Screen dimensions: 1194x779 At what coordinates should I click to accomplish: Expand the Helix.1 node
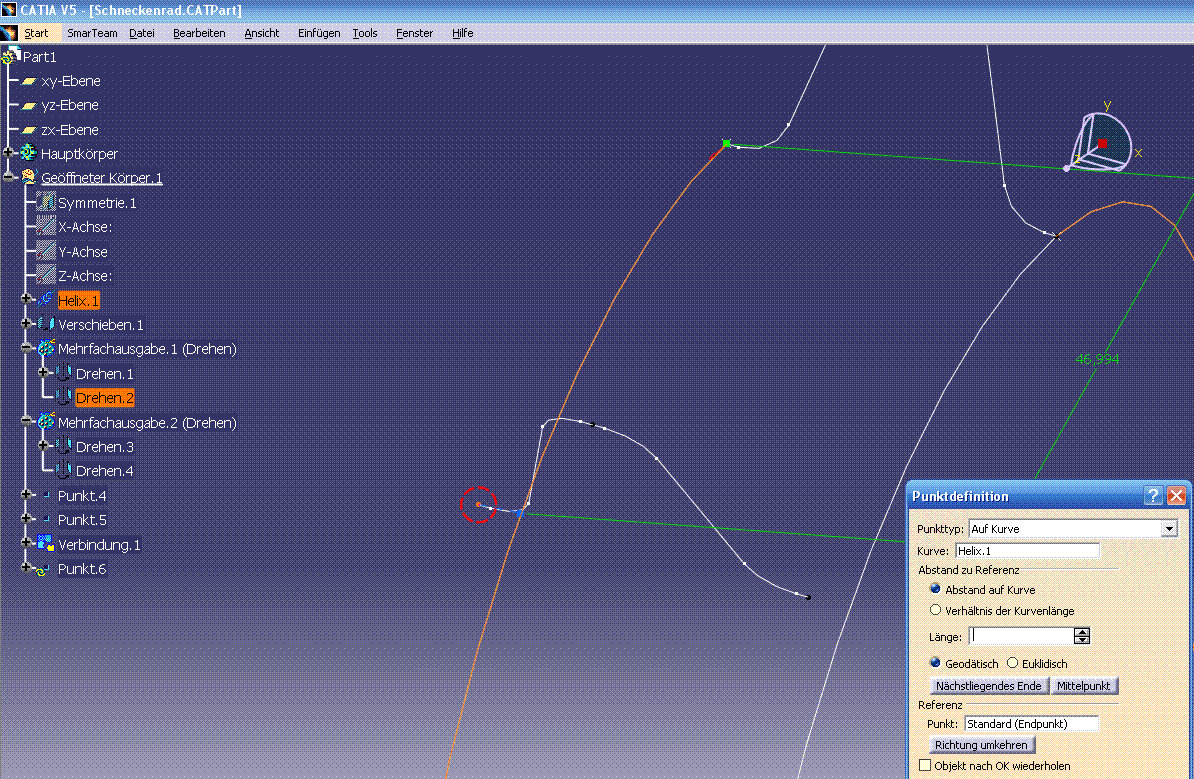pyautogui.click(x=27, y=299)
